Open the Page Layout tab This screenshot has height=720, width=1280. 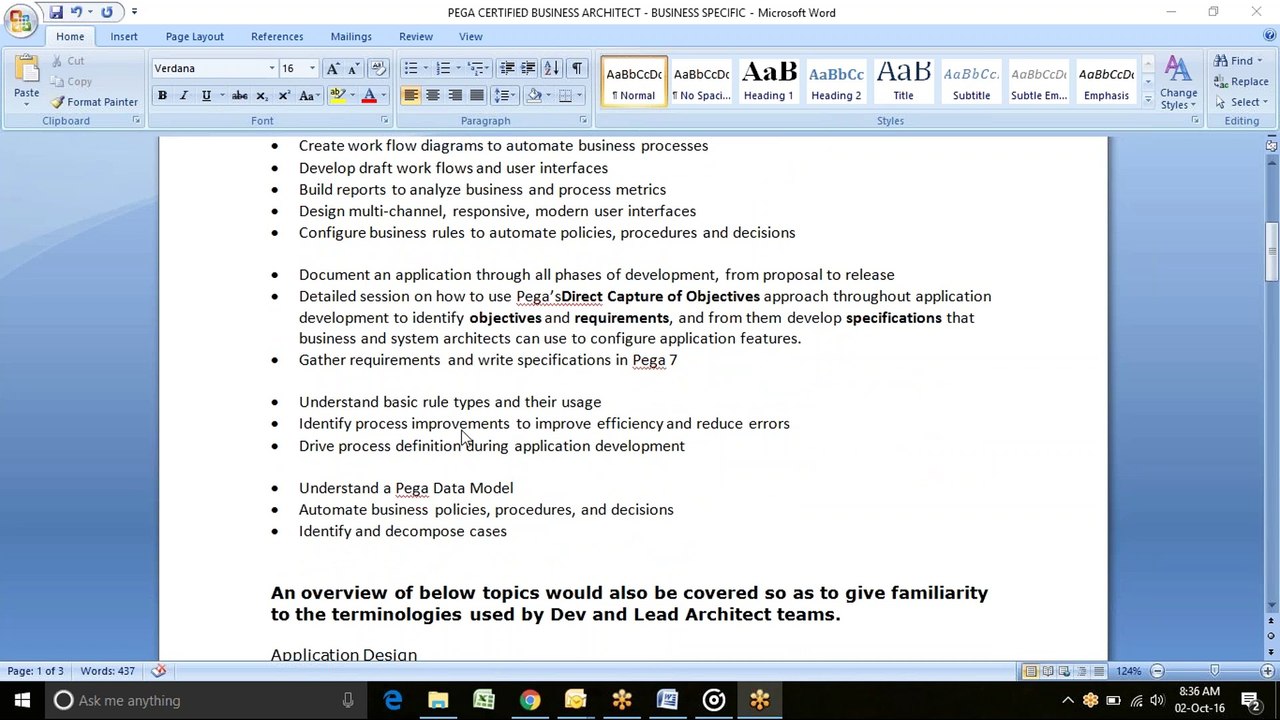tap(195, 37)
